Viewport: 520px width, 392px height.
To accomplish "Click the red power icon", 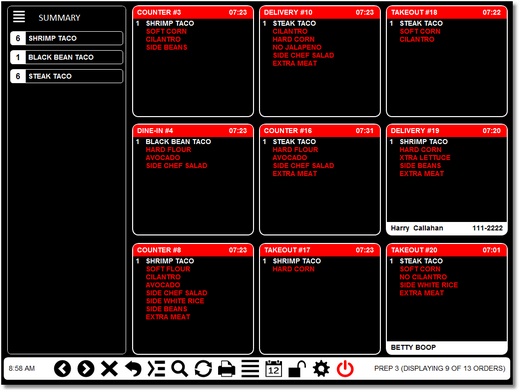I will pyautogui.click(x=345, y=369).
